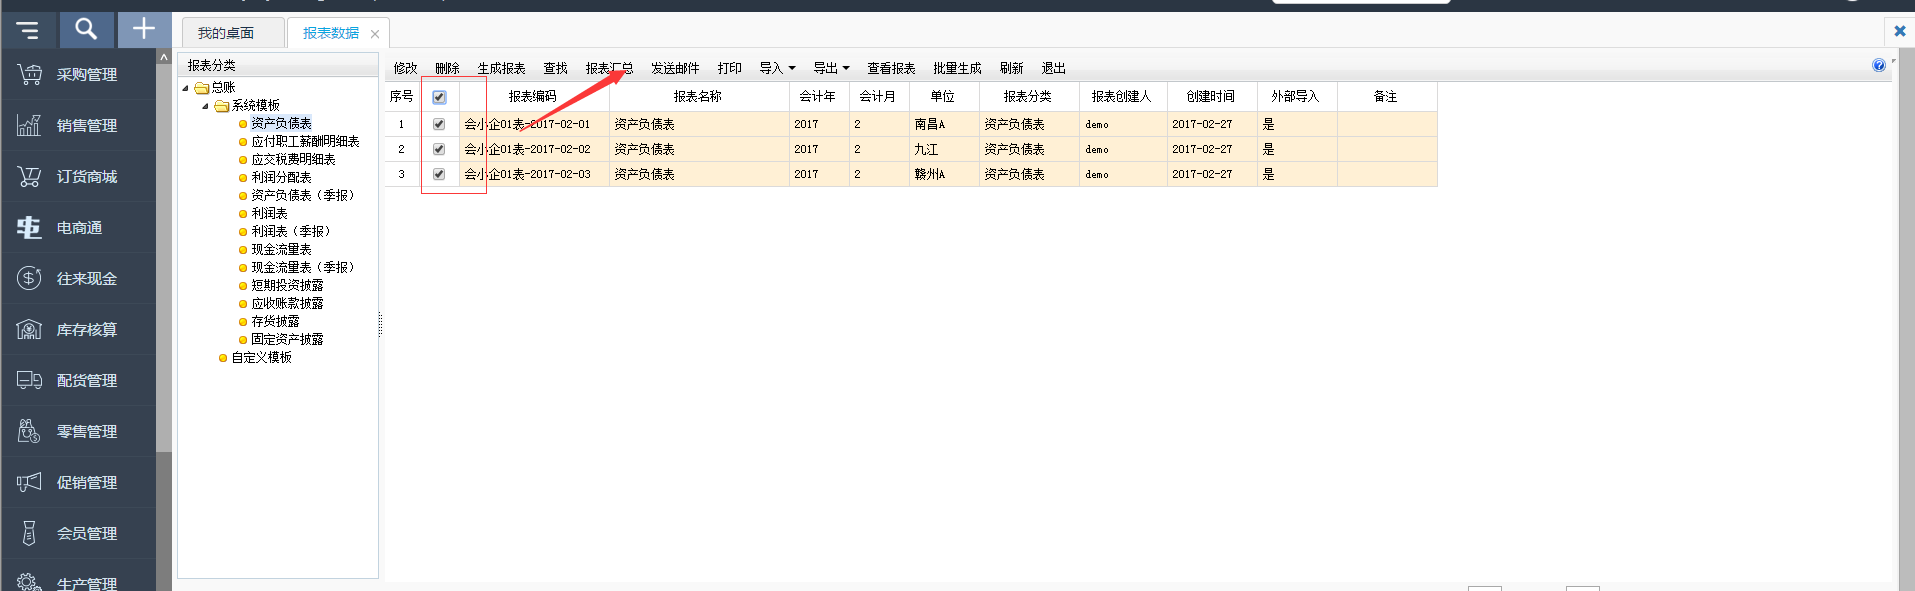
Task: Open 配货管理 truck icon
Action: [29, 380]
